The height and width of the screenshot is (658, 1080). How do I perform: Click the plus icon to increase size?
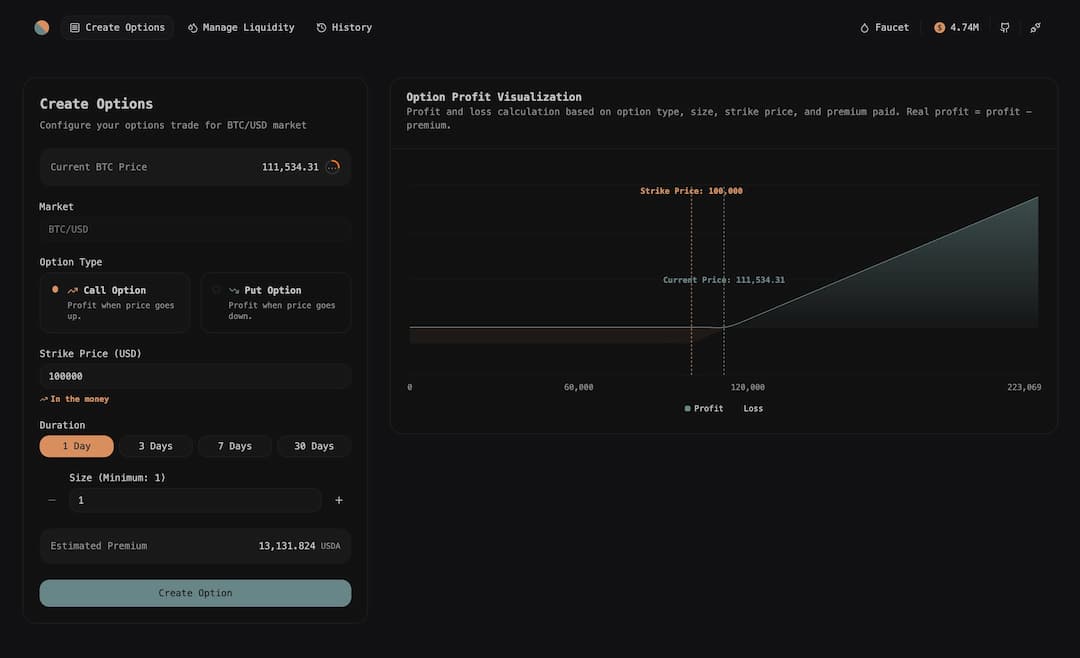(x=339, y=500)
